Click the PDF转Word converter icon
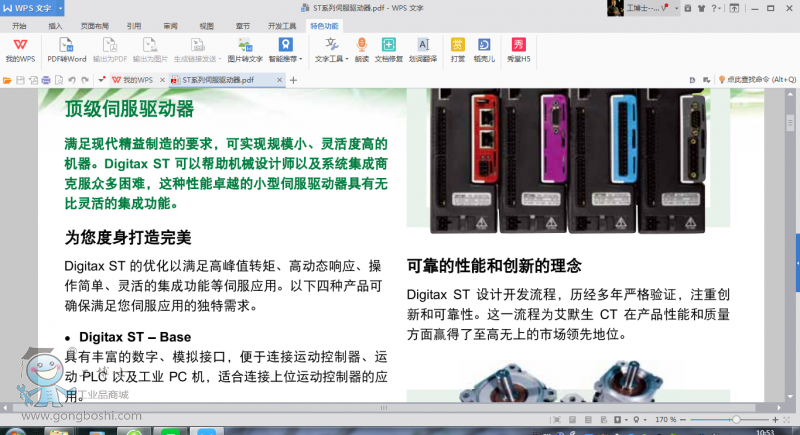This screenshot has height=435, width=800. (x=66, y=50)
